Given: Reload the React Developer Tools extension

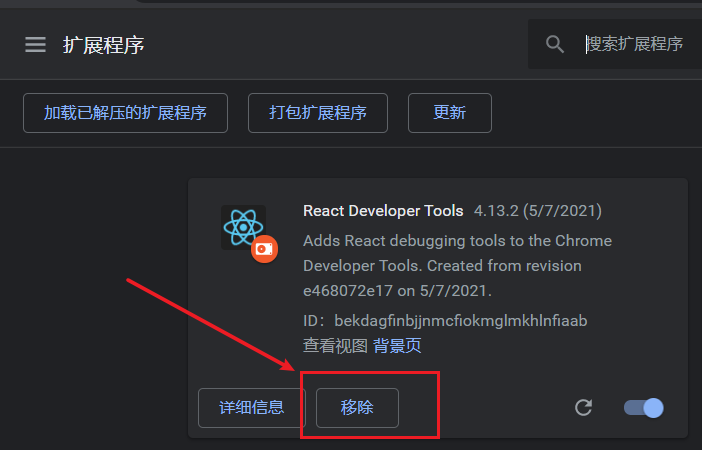Looking at the screenshot, I should coord(583,408).
